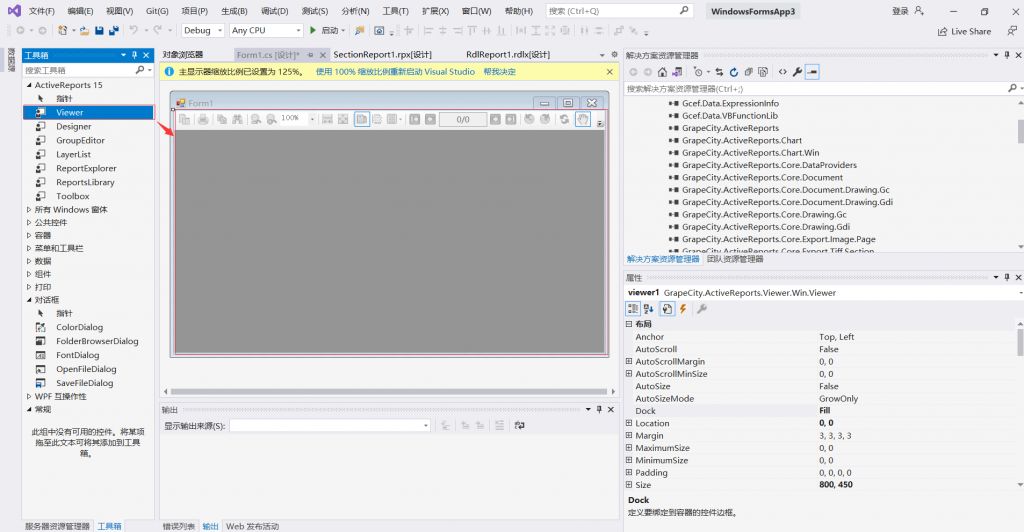Viewport: 1024px width, 532px height.
Task: Switch to RdlReport1.rdlx design tab
Action: 508,54
